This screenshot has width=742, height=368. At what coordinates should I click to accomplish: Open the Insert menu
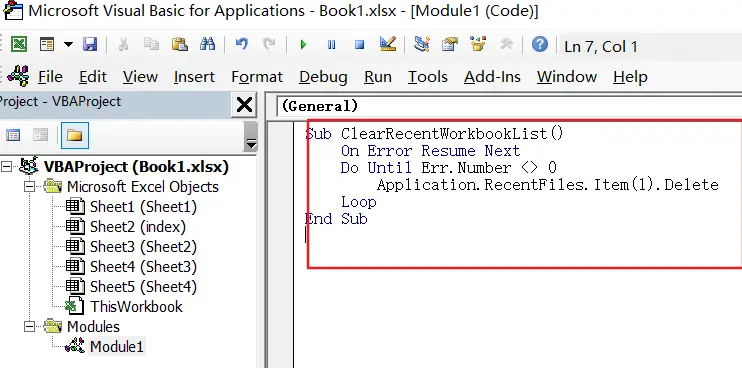pyautogui.click(x=194, y=77)
